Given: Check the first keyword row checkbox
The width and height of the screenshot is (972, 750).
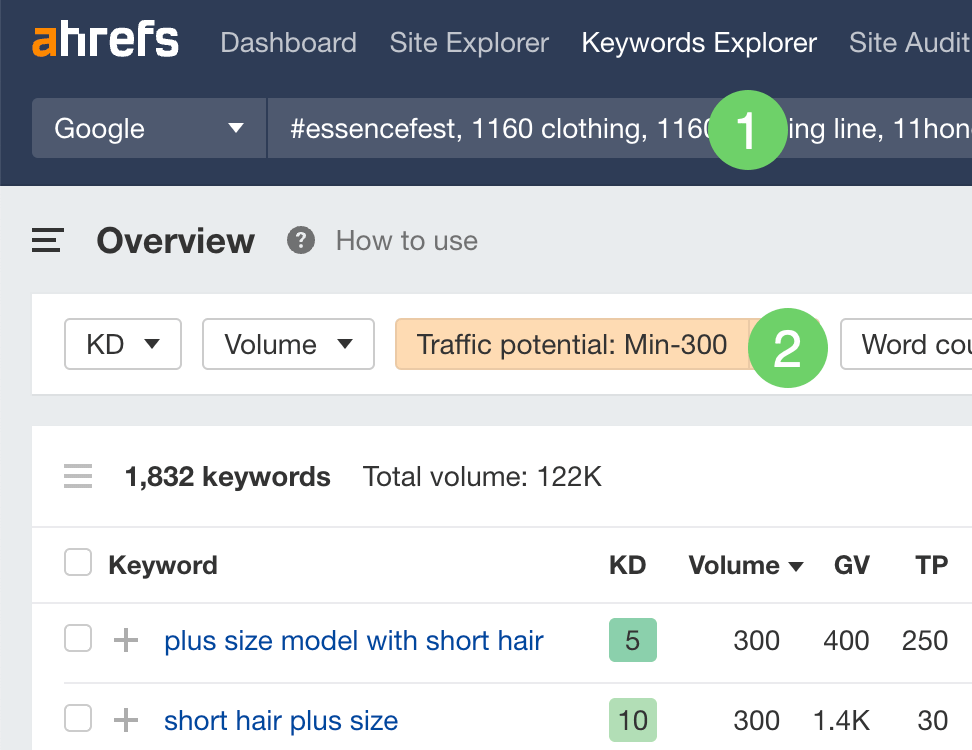Looking at the screenshot, I should (77, 640).
